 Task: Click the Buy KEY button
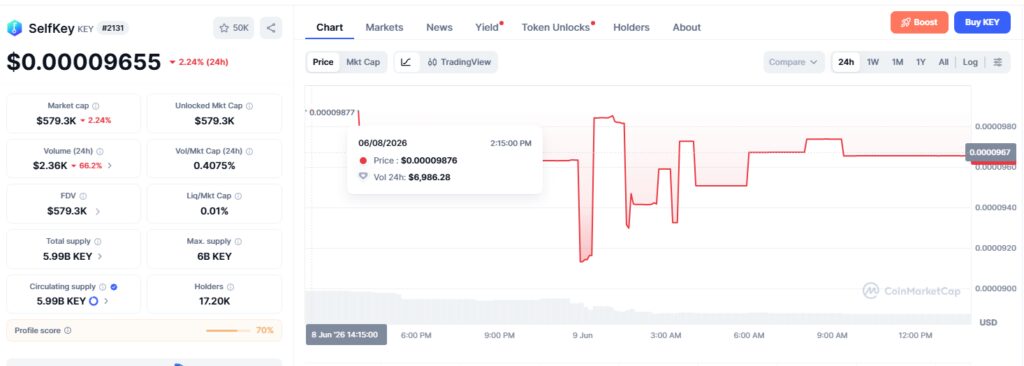(982, 22)
